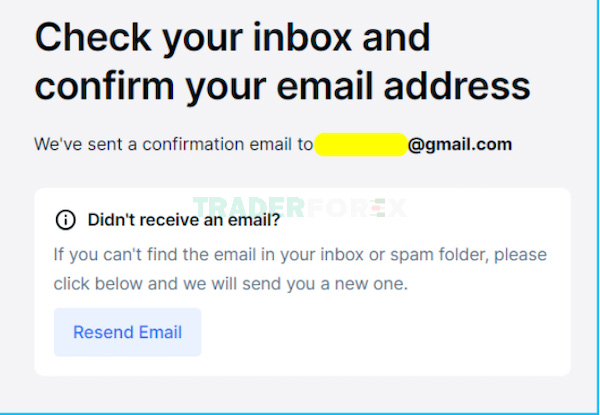The height and width of the screenshot is (415, 600).
Task: Click the "Check your inbox and" heading line
Action: pyautogui.click(x=233, y=37)
